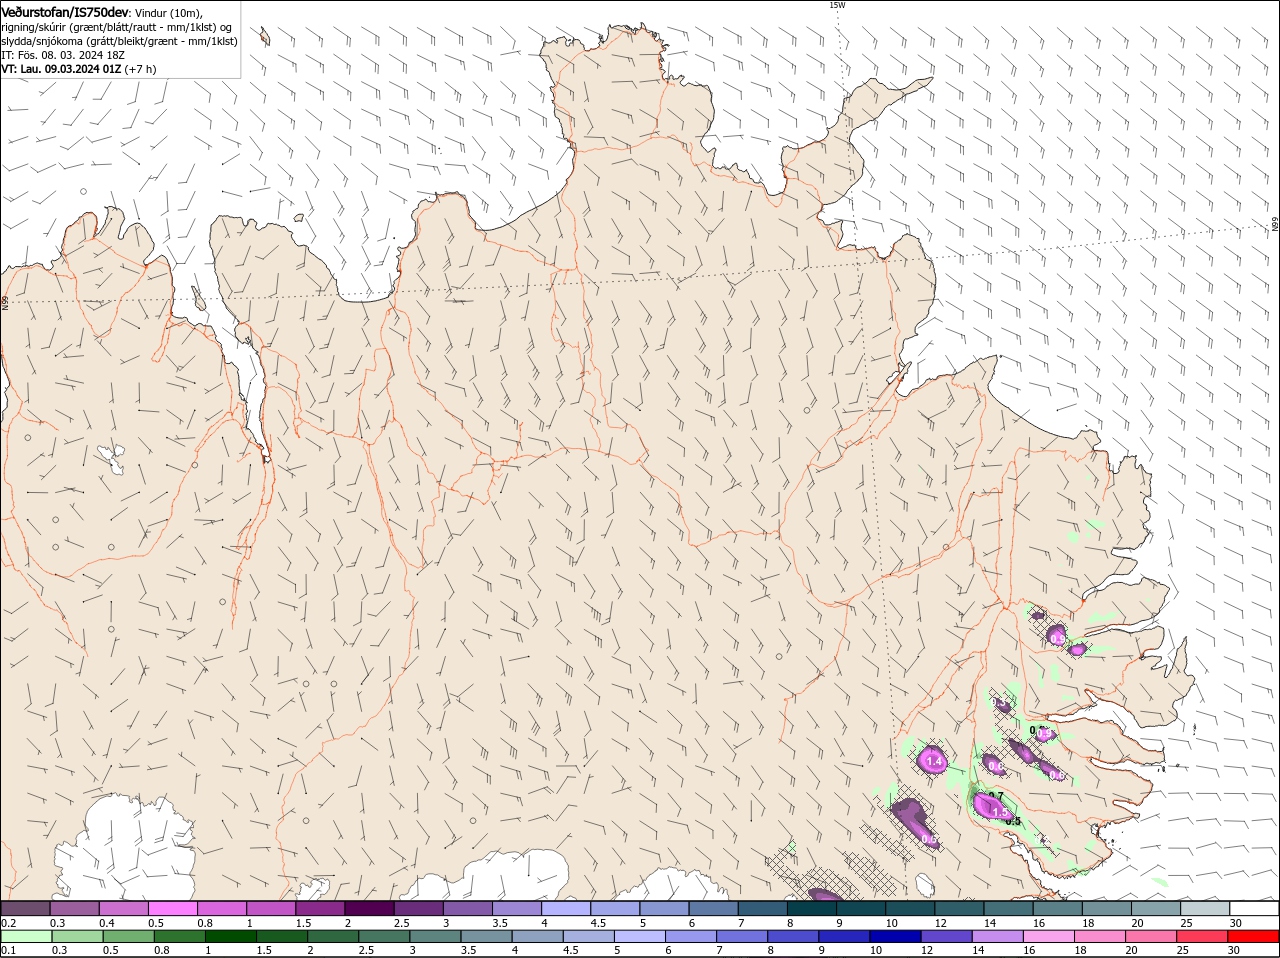Click the white last swatch in the upper legend
The image size is (1280, 958).
click(x=1254, y=909)
